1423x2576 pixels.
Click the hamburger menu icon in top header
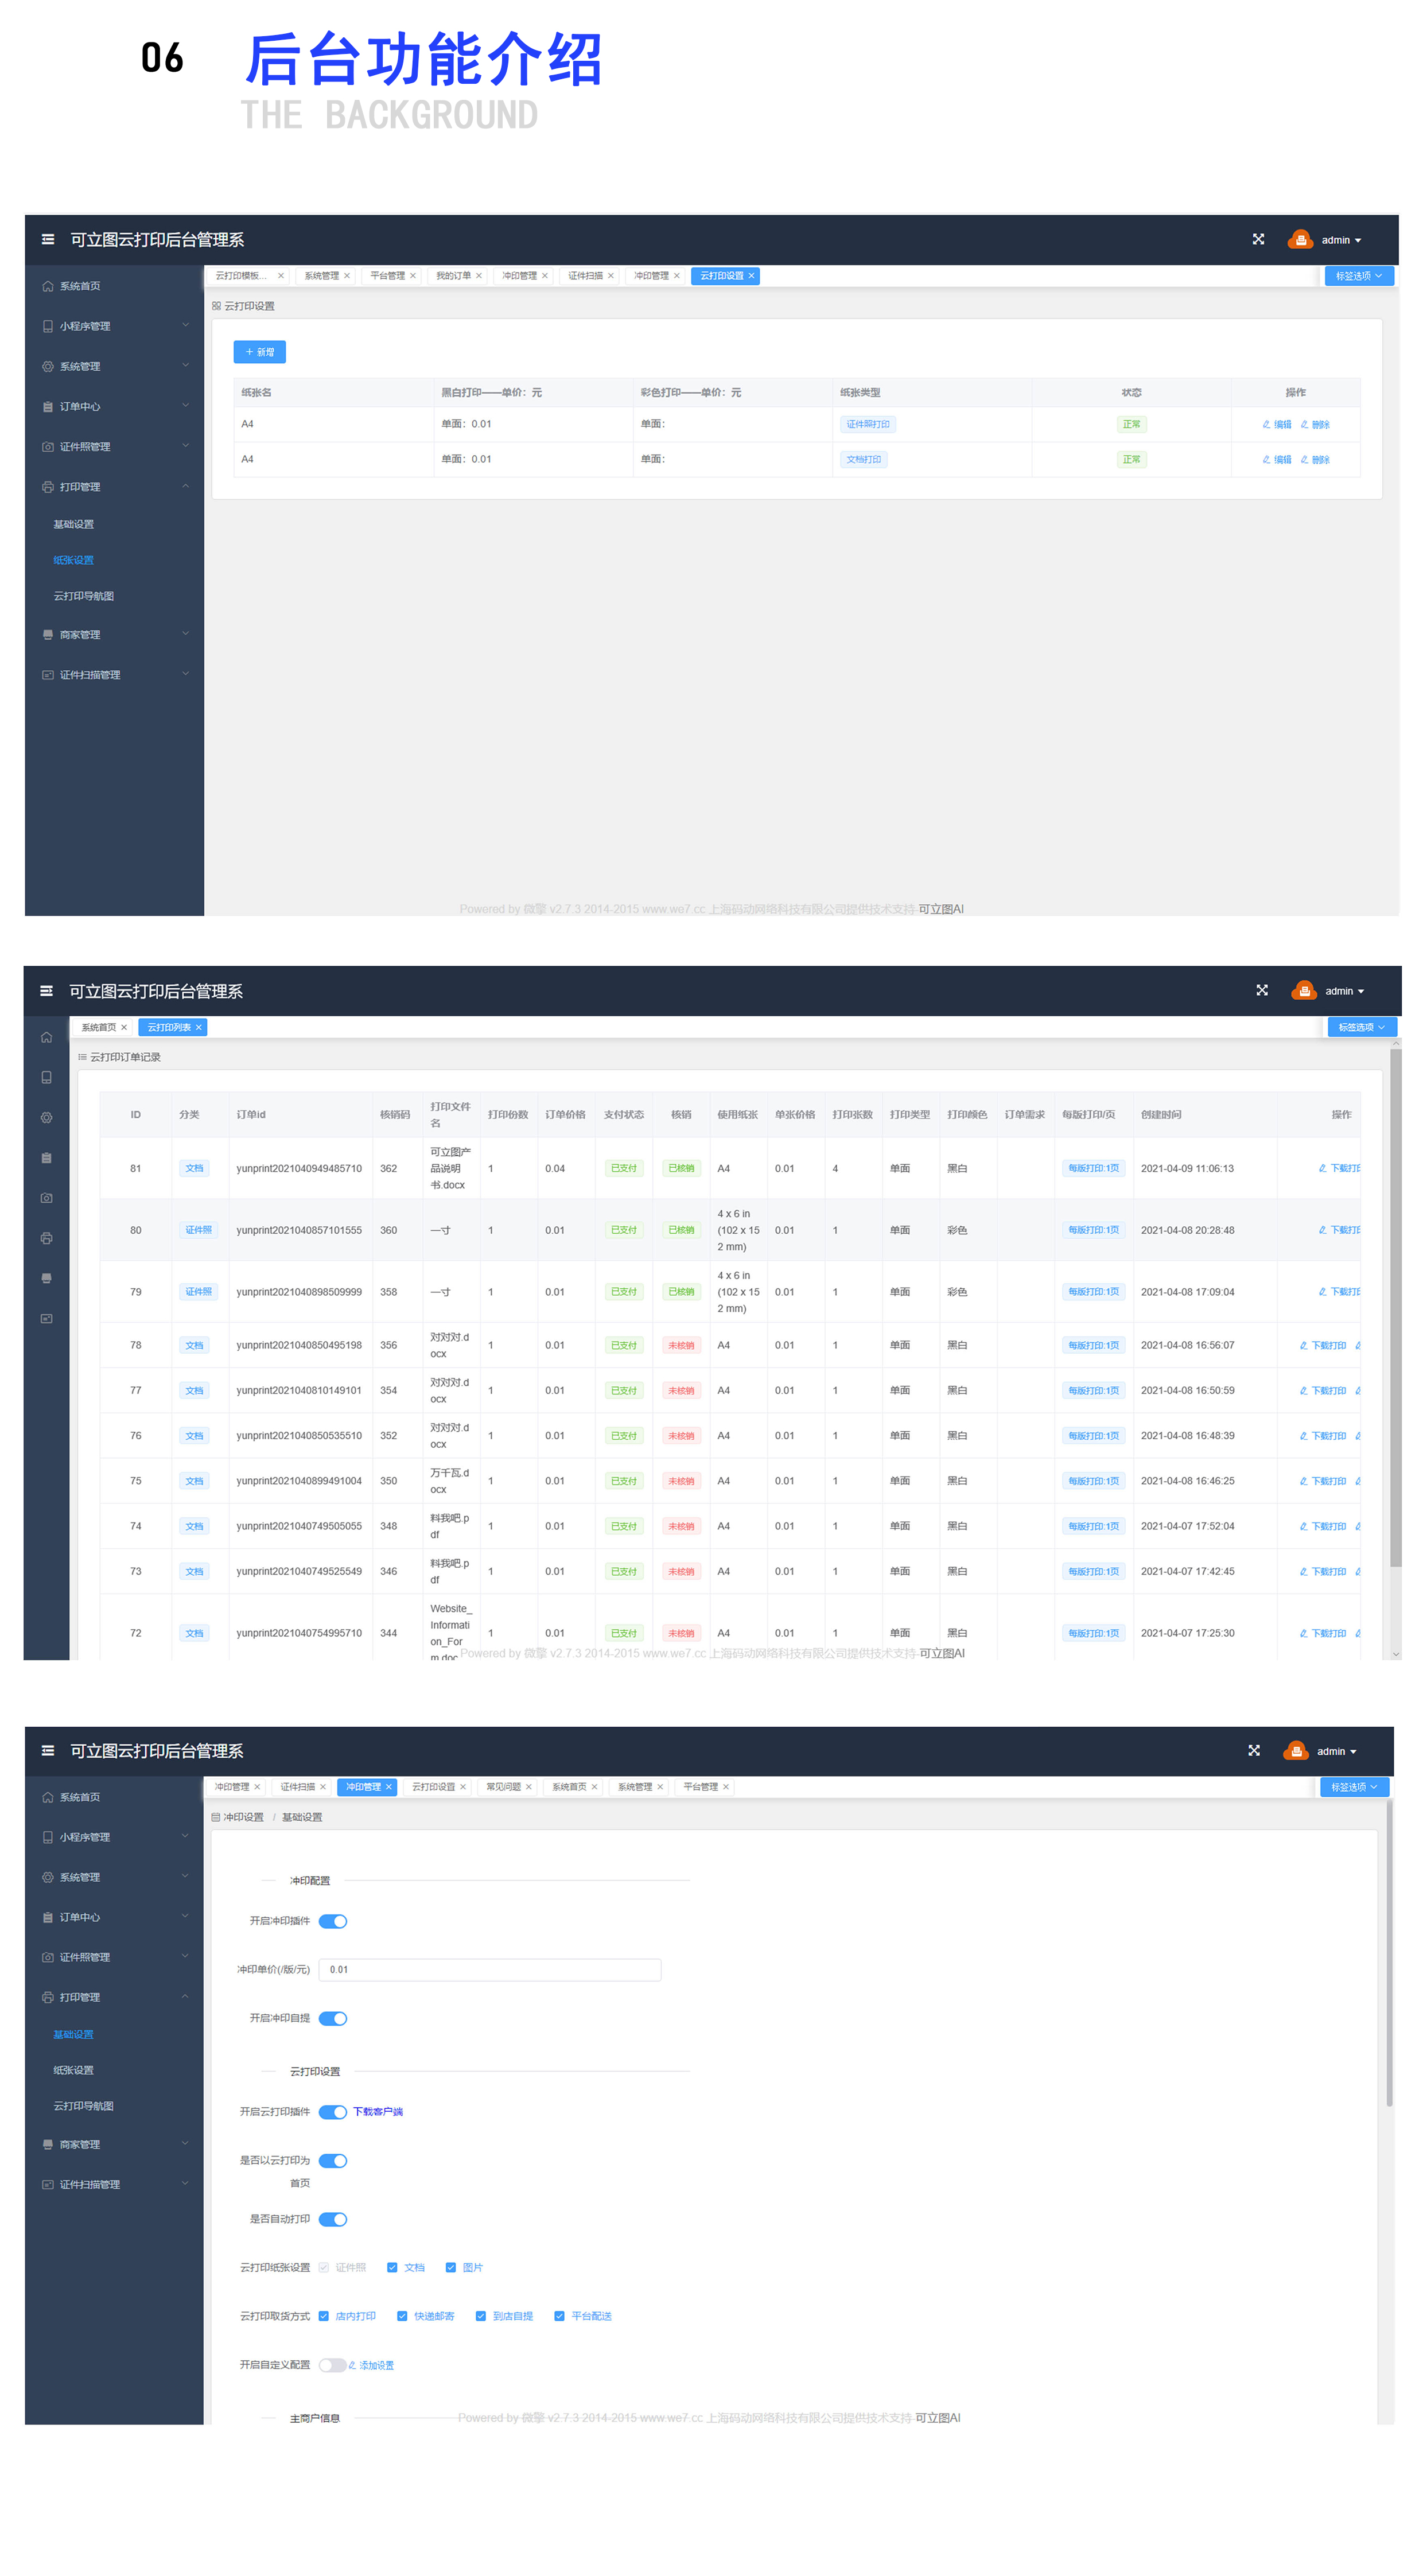pyautogui.click(x=48, y=240)
